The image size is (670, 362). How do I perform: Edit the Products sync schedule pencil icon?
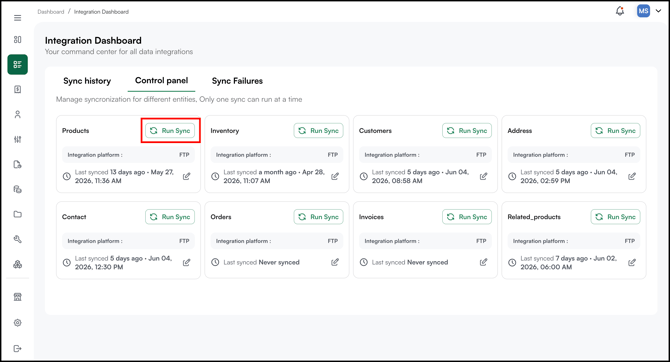pos(186,176)
